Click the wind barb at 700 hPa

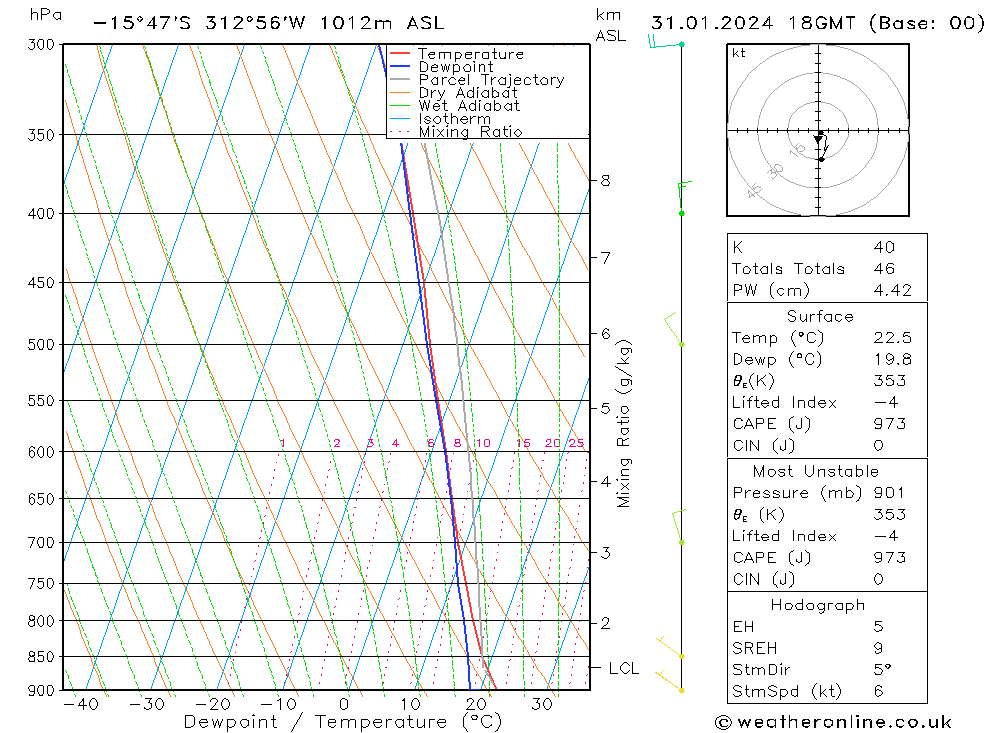click(679, 526)
